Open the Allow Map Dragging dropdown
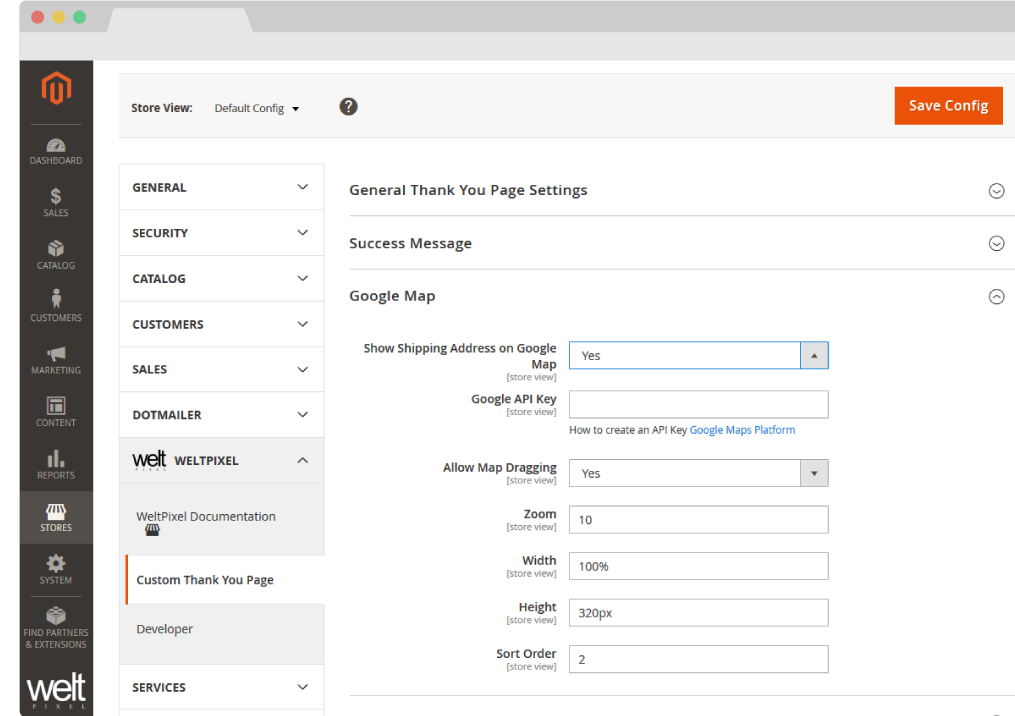Viewport: 1015px width, 716px height. (698, 472)
